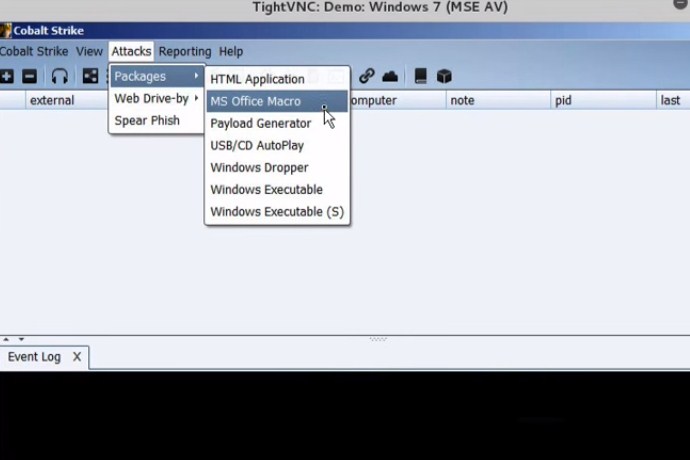The image size is (690, 460).
Task: Collapse panel with the up arrow
Action: click(6, 339)
